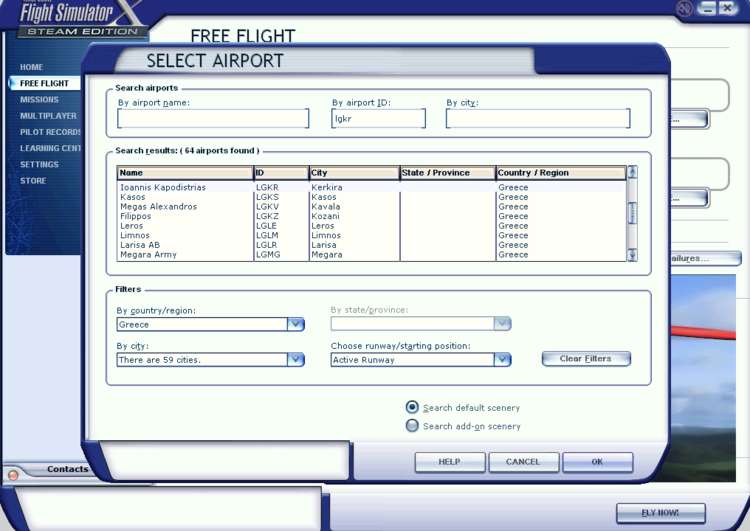This screenshot has width=750, height=531.
Task: Open MULTIPLAYER in the sidebar
Action: pyautogui.click(x=48, y=116)
